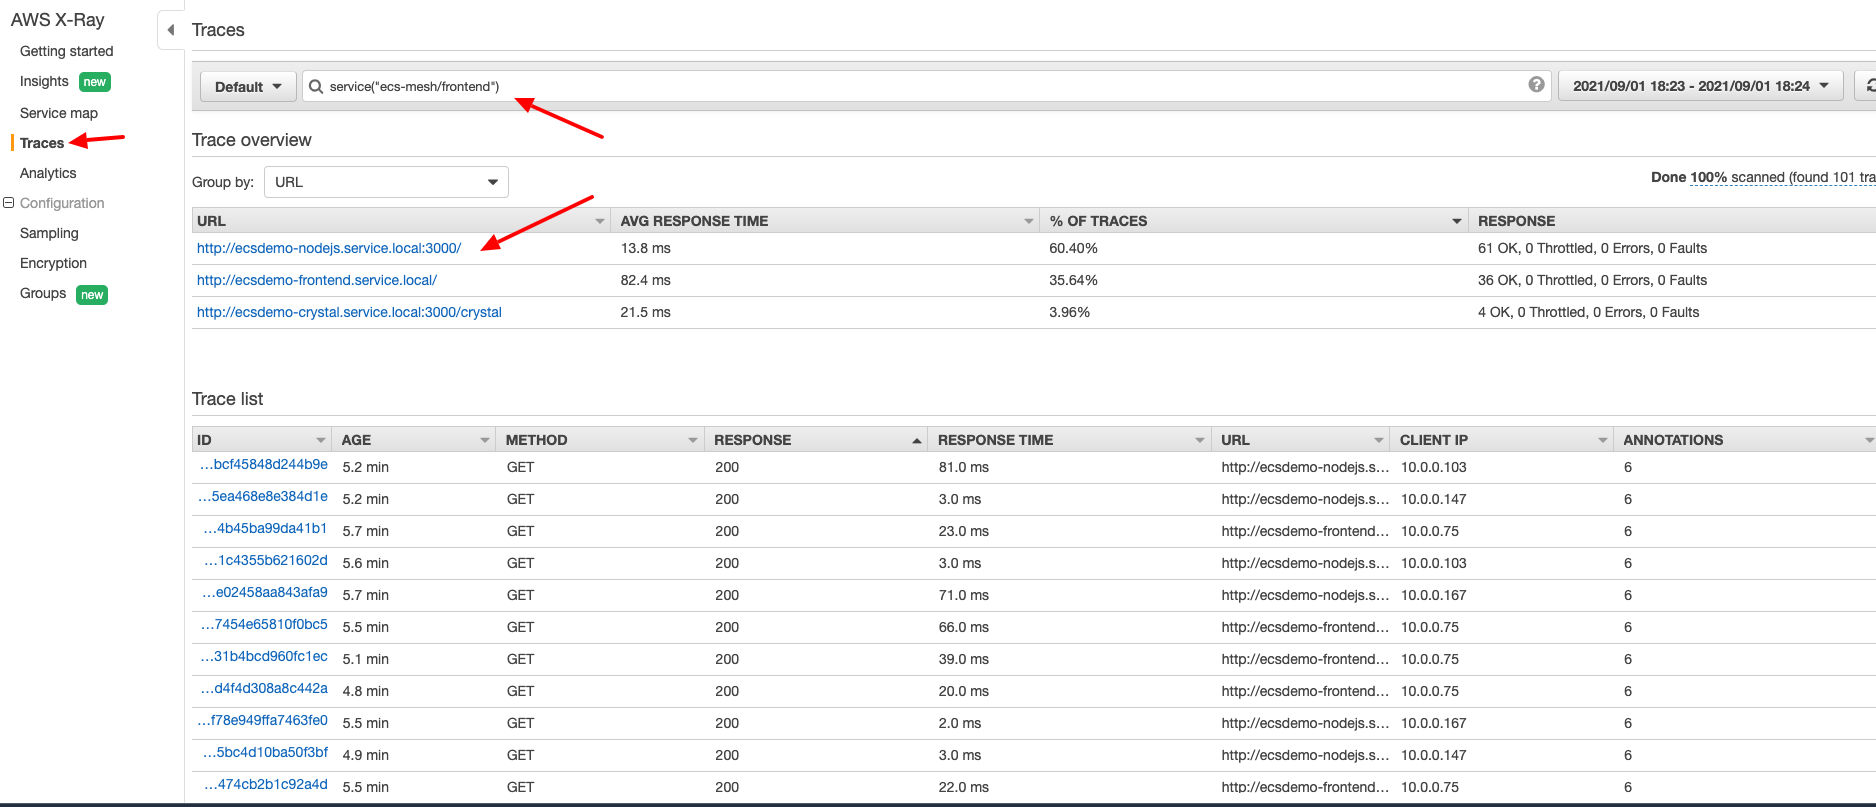Open URL column dropdown arrow in Trace list
This screenshot has width=1876, height=807.
point(1379,440)
